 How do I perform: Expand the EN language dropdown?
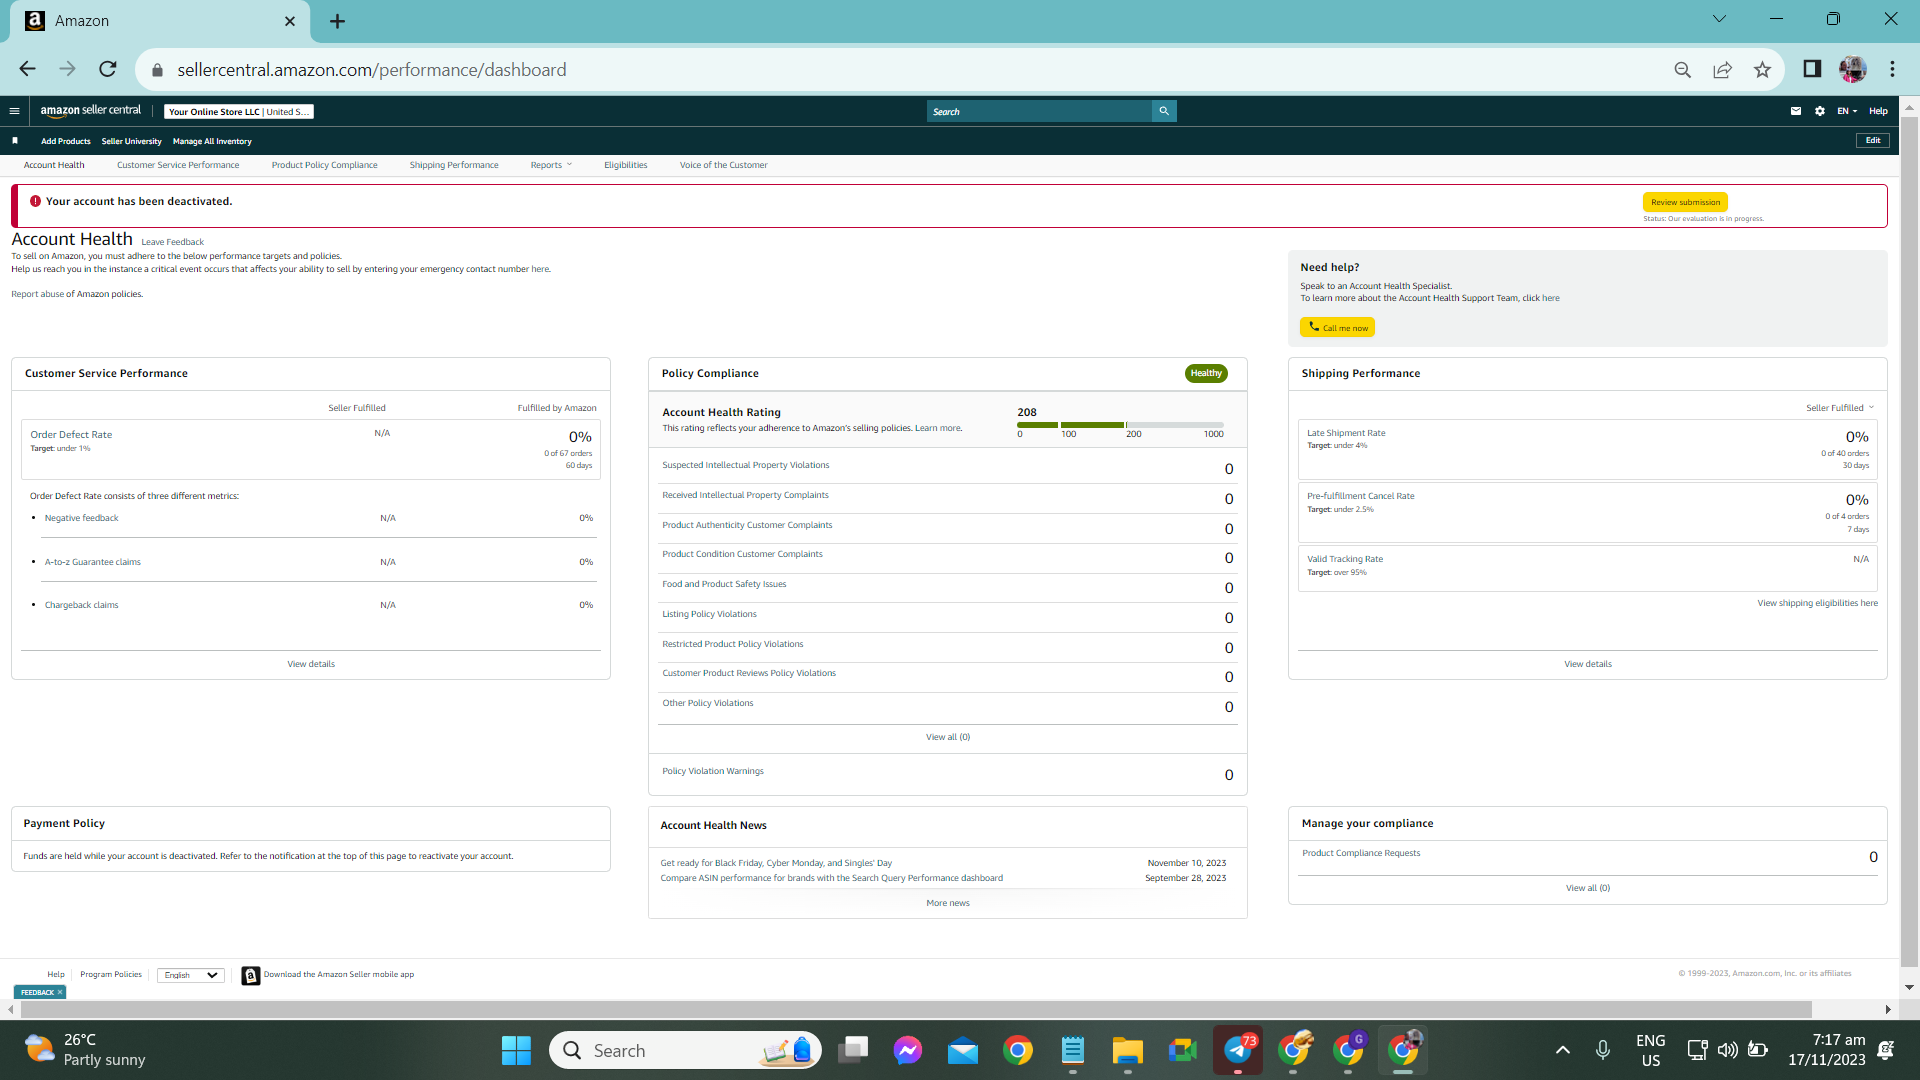pos(1847,111)
